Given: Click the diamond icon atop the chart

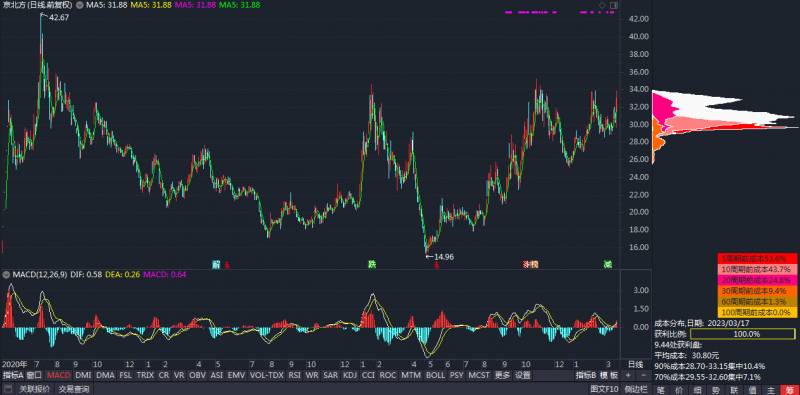Looking at the screenshot, I should (x=602, y=5).
